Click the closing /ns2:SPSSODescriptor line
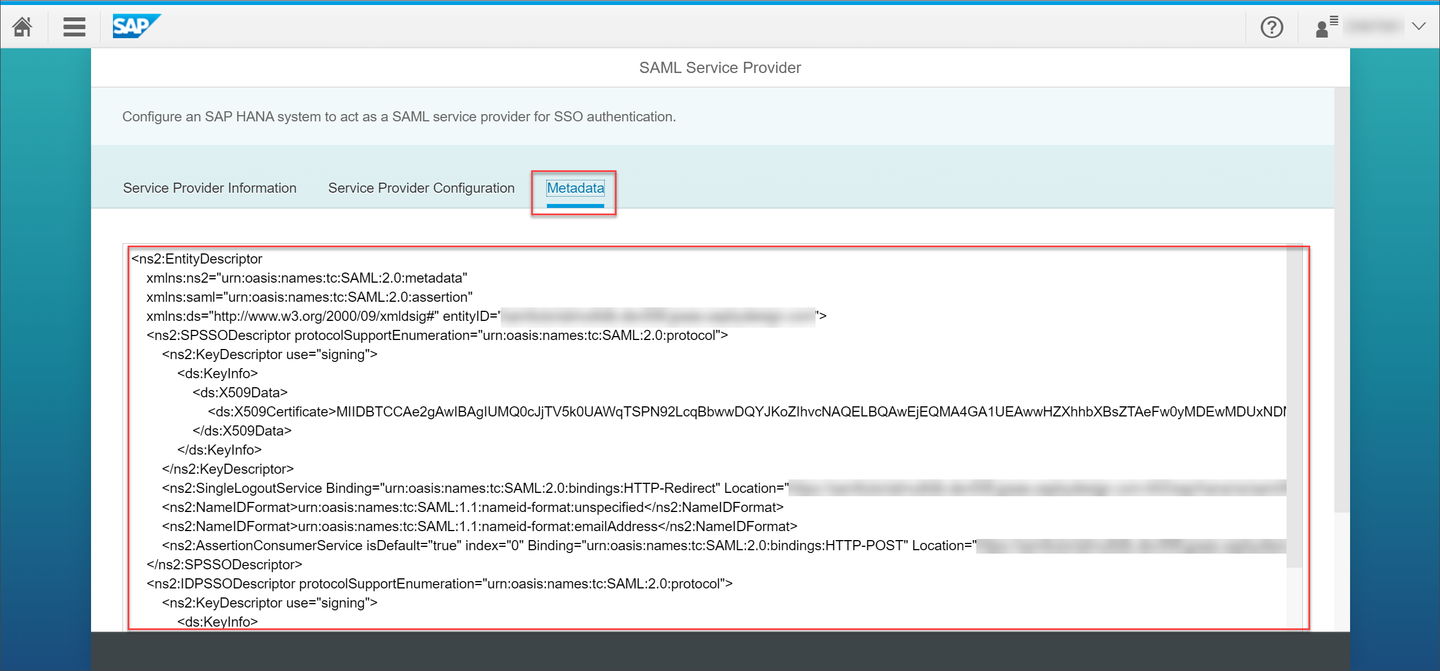 point(224,564)
